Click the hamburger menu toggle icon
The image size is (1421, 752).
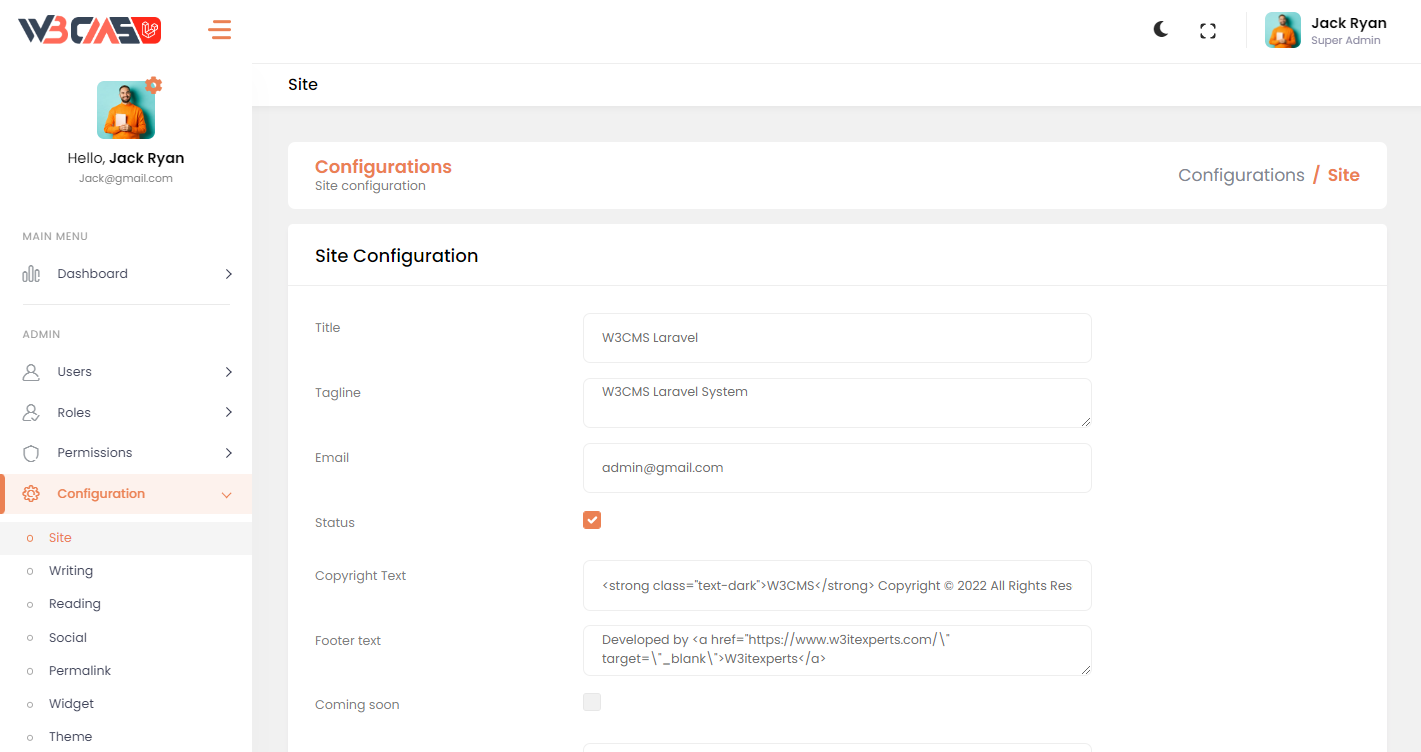tap(219, 30)
